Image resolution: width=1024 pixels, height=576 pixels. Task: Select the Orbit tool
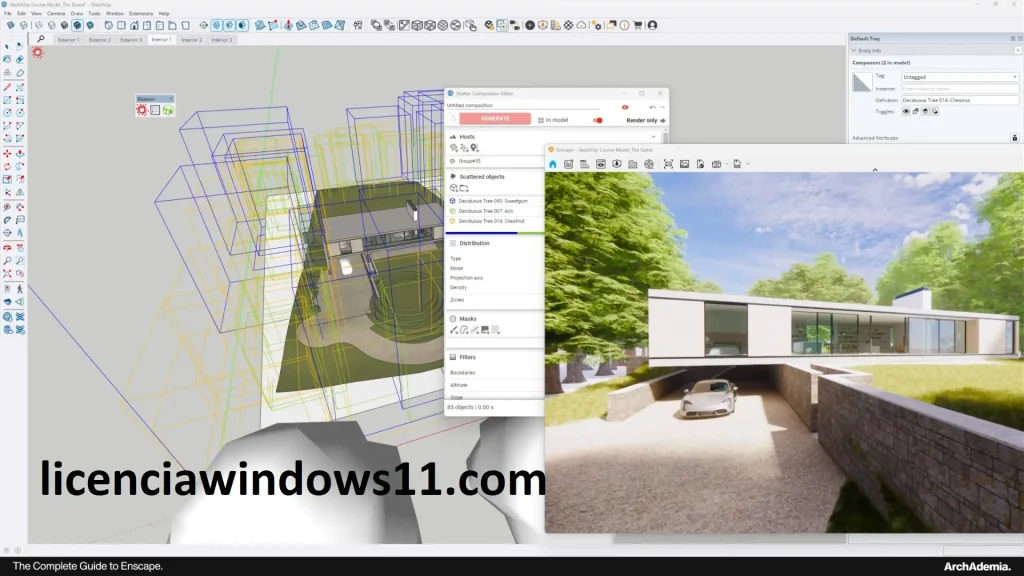[x=7, y=248]
